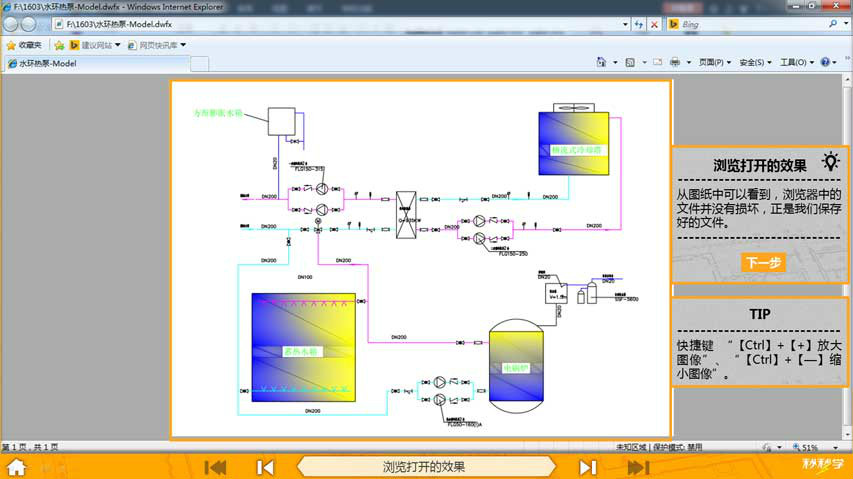This screenshot has height=479, width=853.
Task: Open the 安全(S) menu
Action: tap(755, 63)
